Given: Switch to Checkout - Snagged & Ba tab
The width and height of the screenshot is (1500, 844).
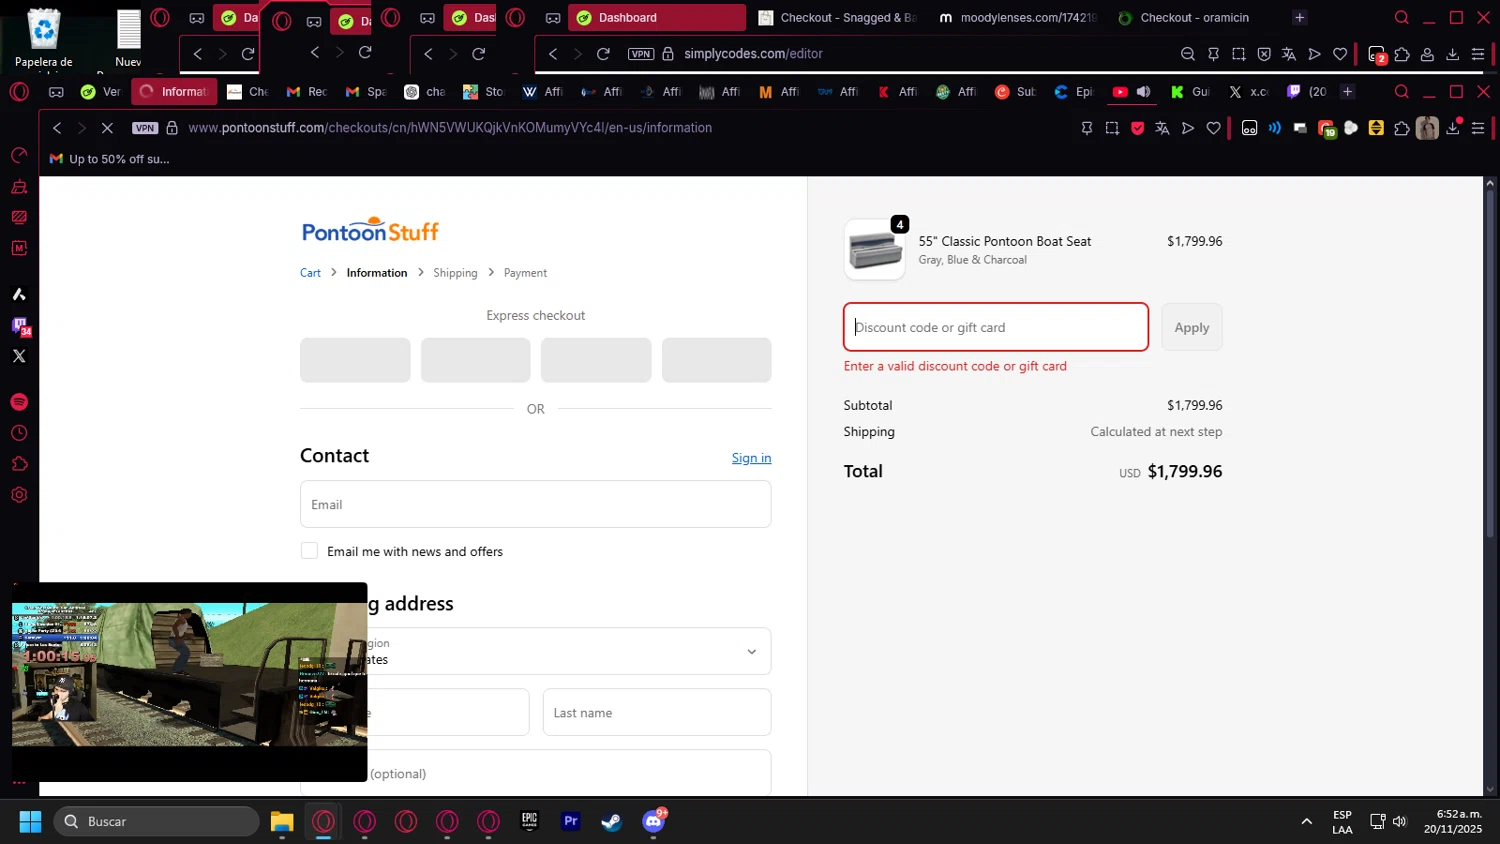Looking at the screenshot, I should coord(838,18).
